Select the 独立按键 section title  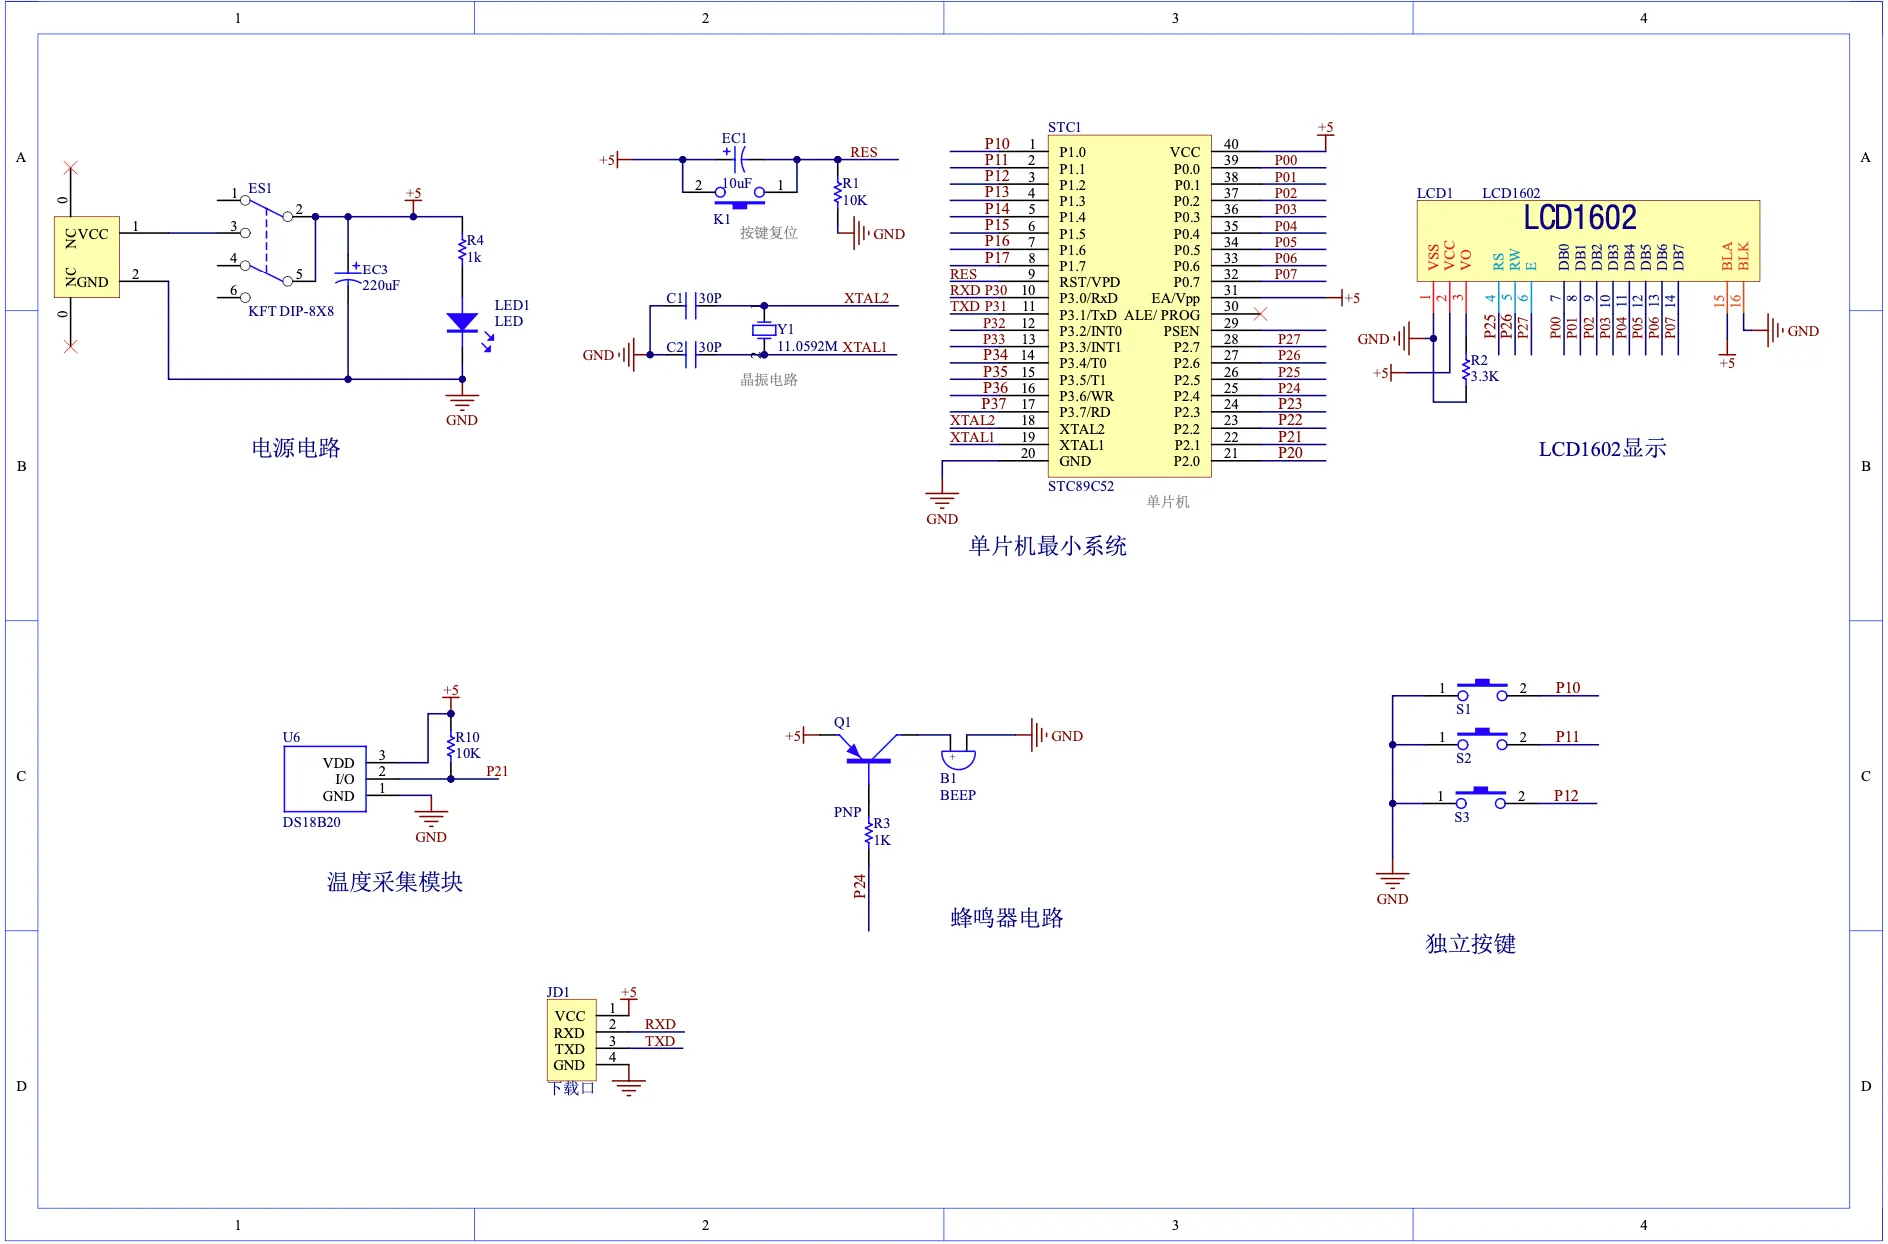[1470, 944]
